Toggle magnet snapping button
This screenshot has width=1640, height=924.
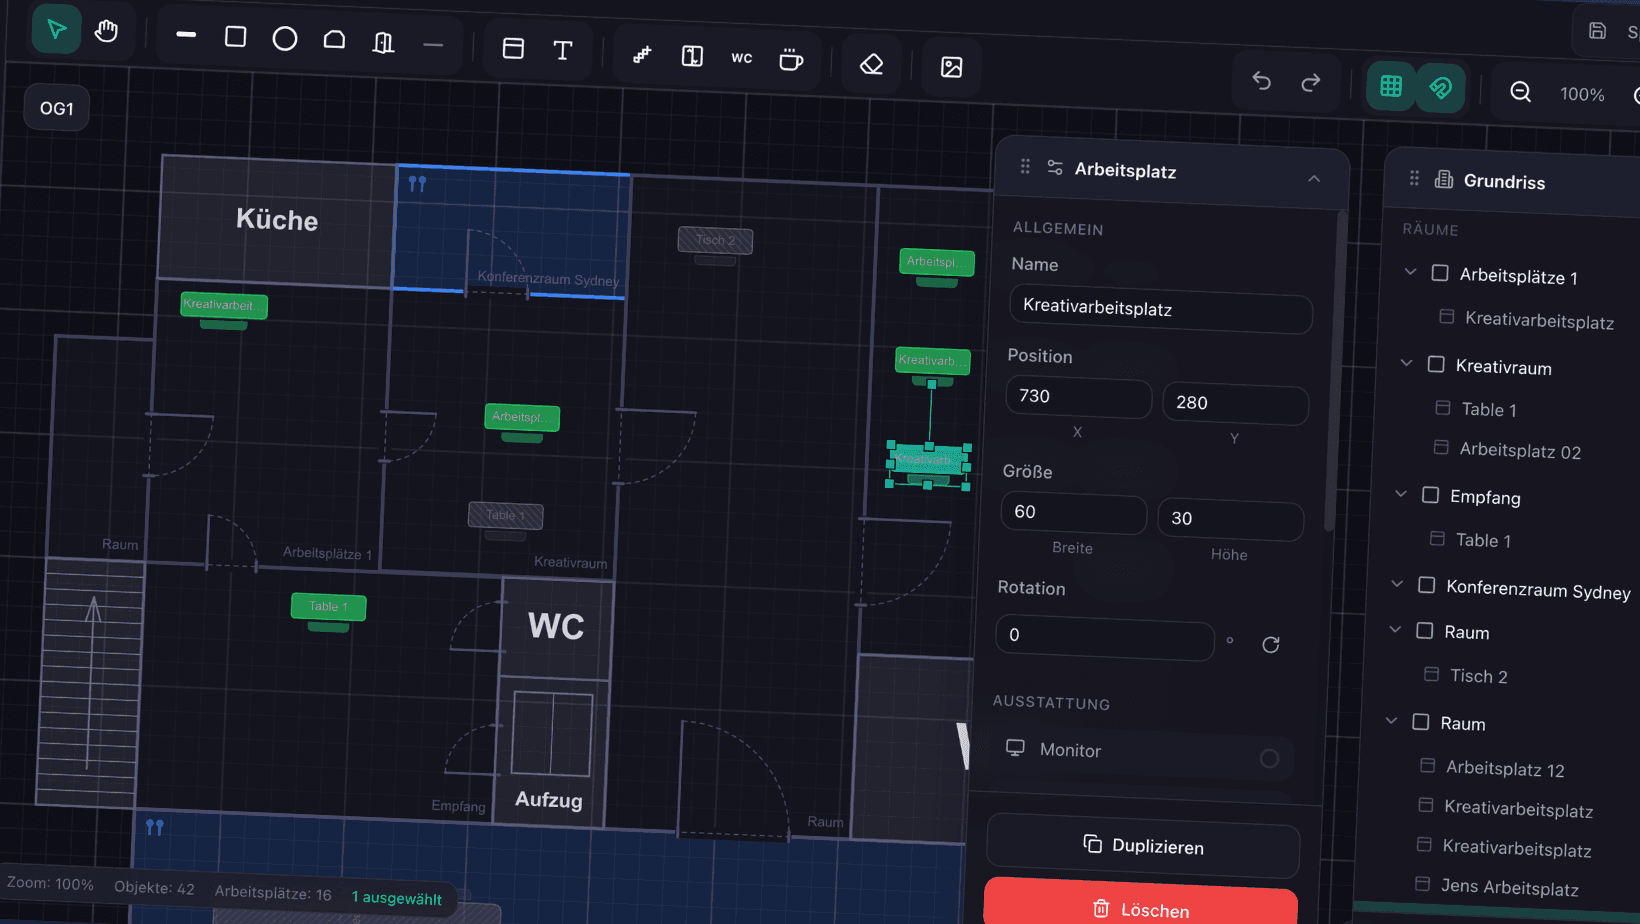tap(1440, 88)
